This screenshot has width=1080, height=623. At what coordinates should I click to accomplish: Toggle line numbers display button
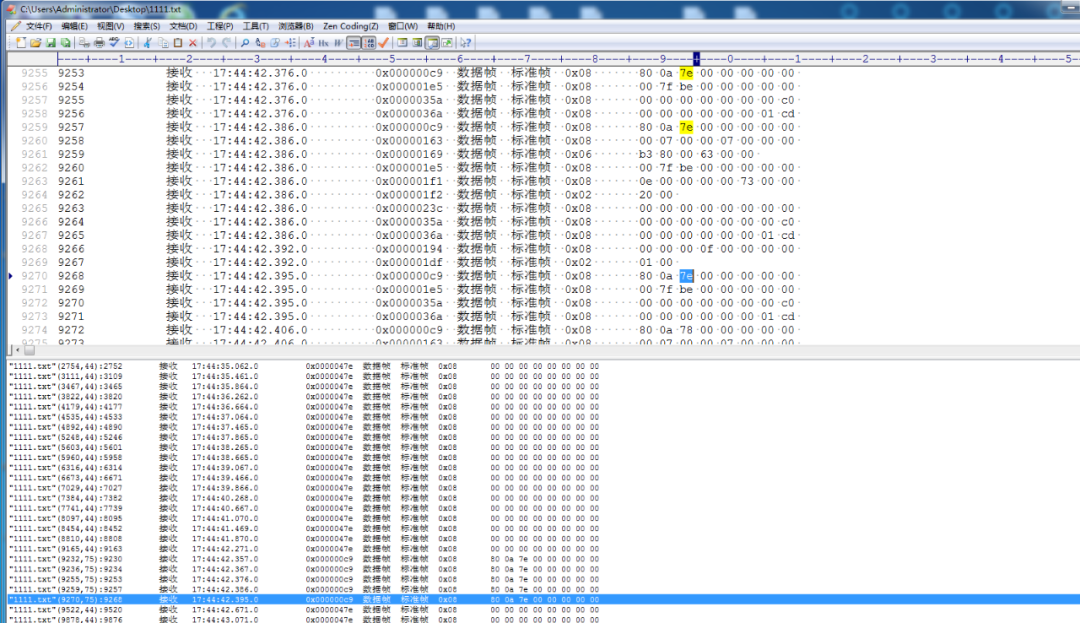pyautogui.click(x=369, y=43)
